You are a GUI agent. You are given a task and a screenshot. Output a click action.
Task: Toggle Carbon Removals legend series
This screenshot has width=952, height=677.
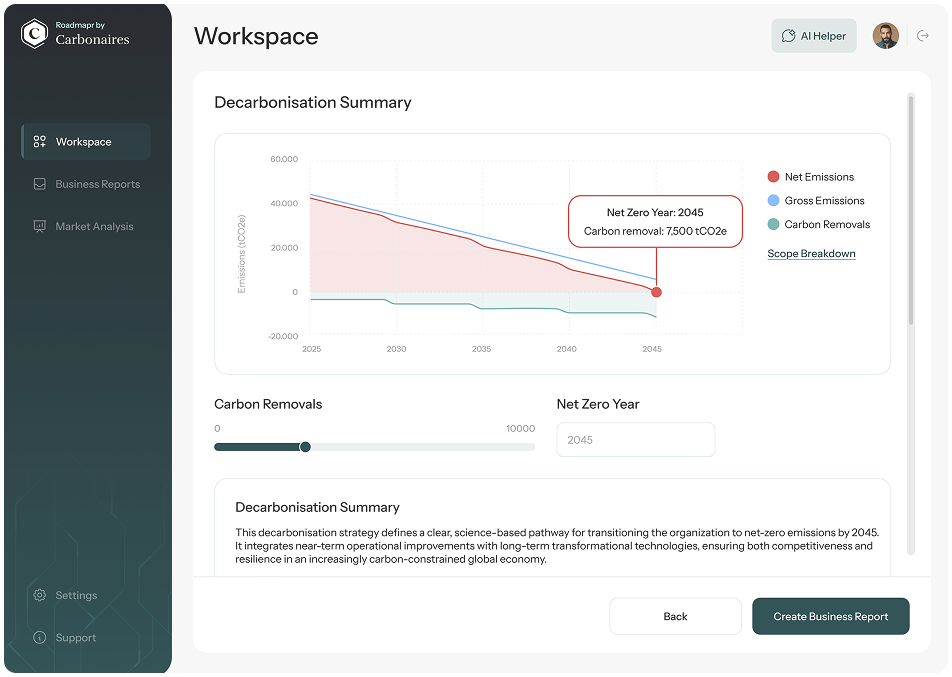tap(817, 225)
